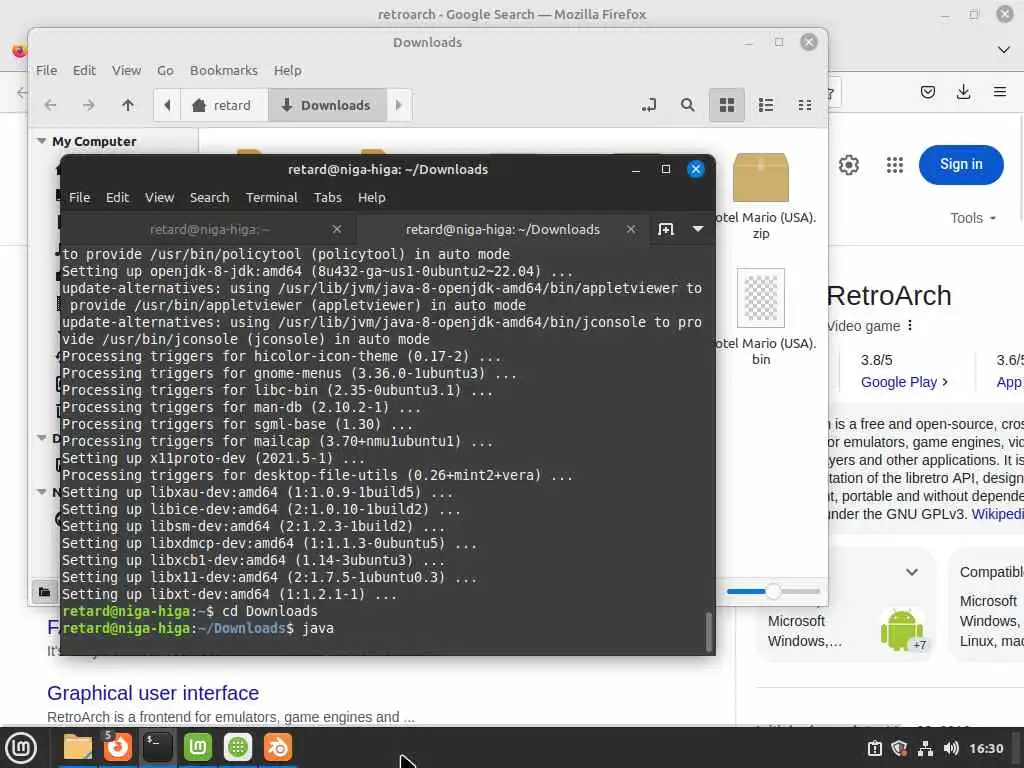
Task: Click the right path bar scroll arrow
Action: [x=399, y=105]
